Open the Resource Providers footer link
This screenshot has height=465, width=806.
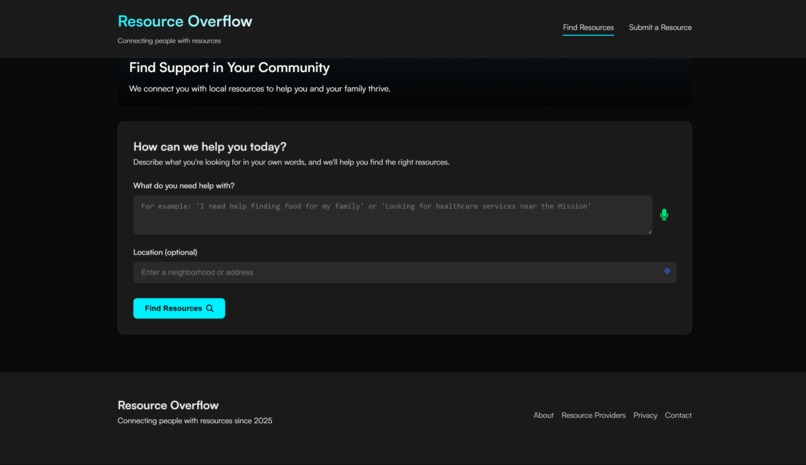(x=593, y=415)
